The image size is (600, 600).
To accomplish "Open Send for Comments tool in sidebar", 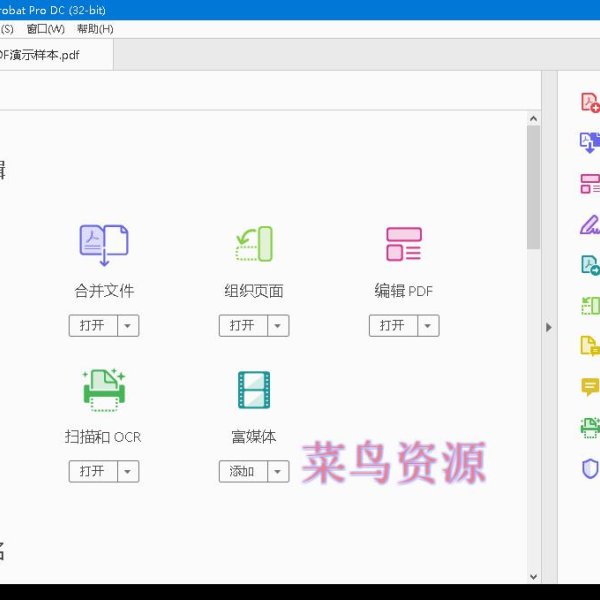I will click(590, 346).
